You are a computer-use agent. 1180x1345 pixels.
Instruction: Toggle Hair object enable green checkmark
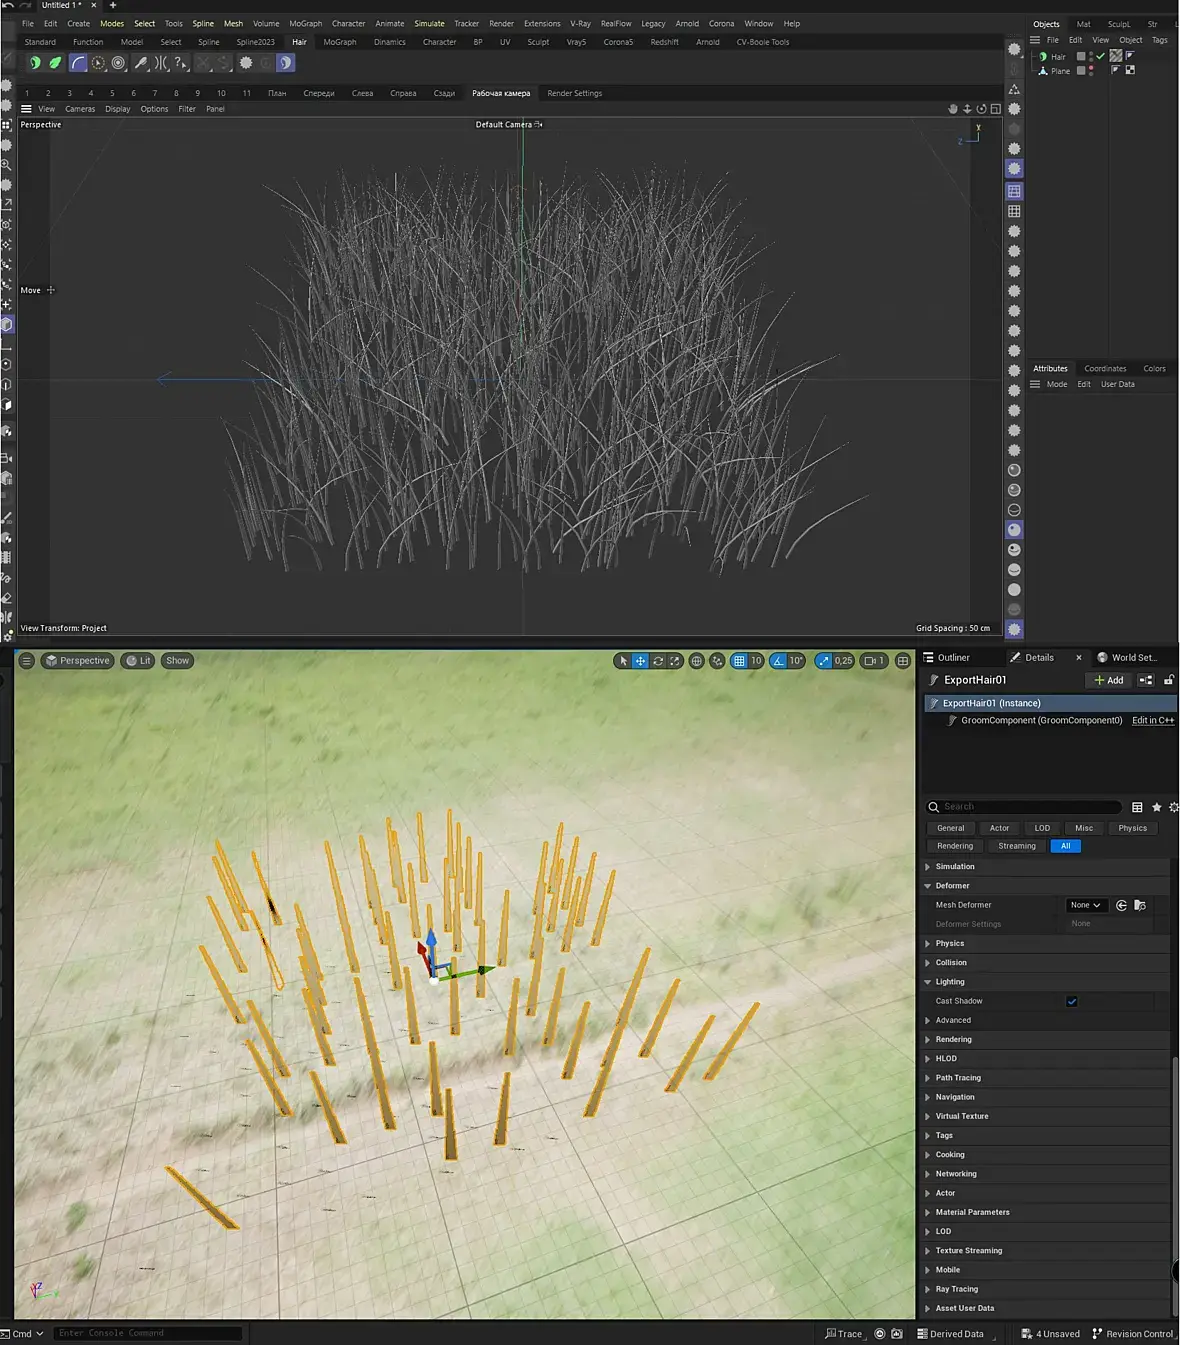[1101, 57]
